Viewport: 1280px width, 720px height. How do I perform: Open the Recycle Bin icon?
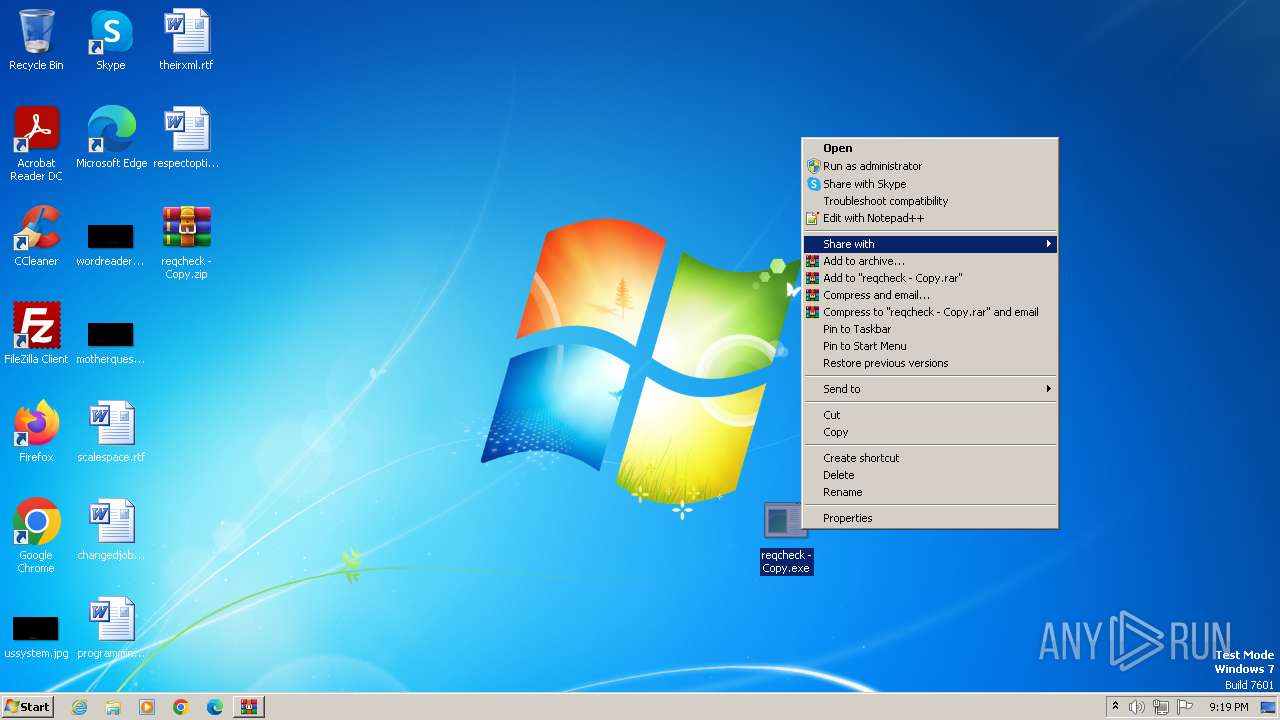tap(36, 40)
